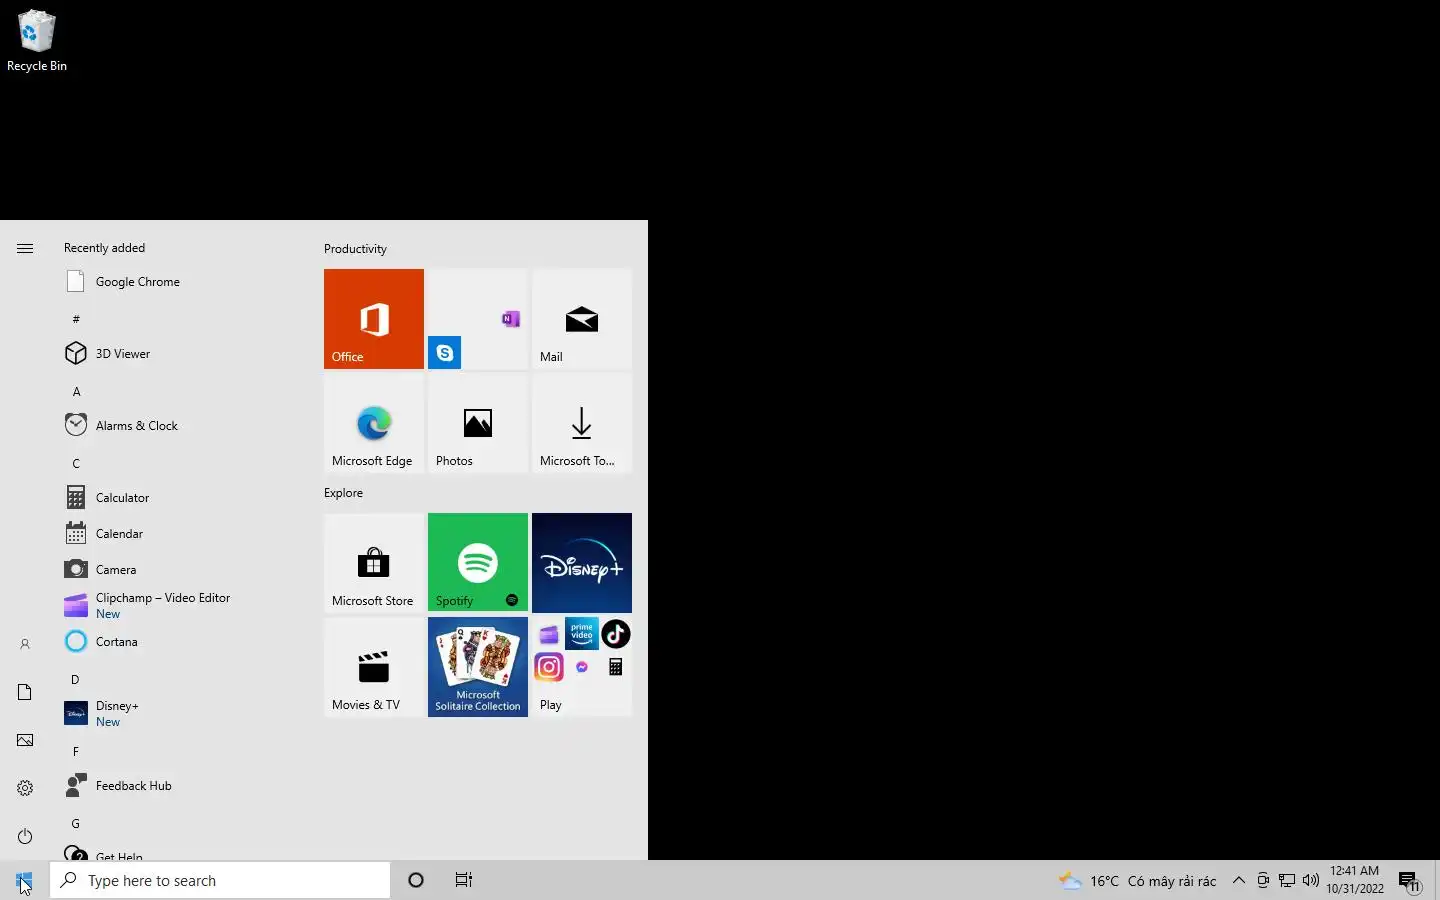Expand the Start menu hamburger button
The width and height of the screenshot is (1440, 900).
[x=25, y=248]
